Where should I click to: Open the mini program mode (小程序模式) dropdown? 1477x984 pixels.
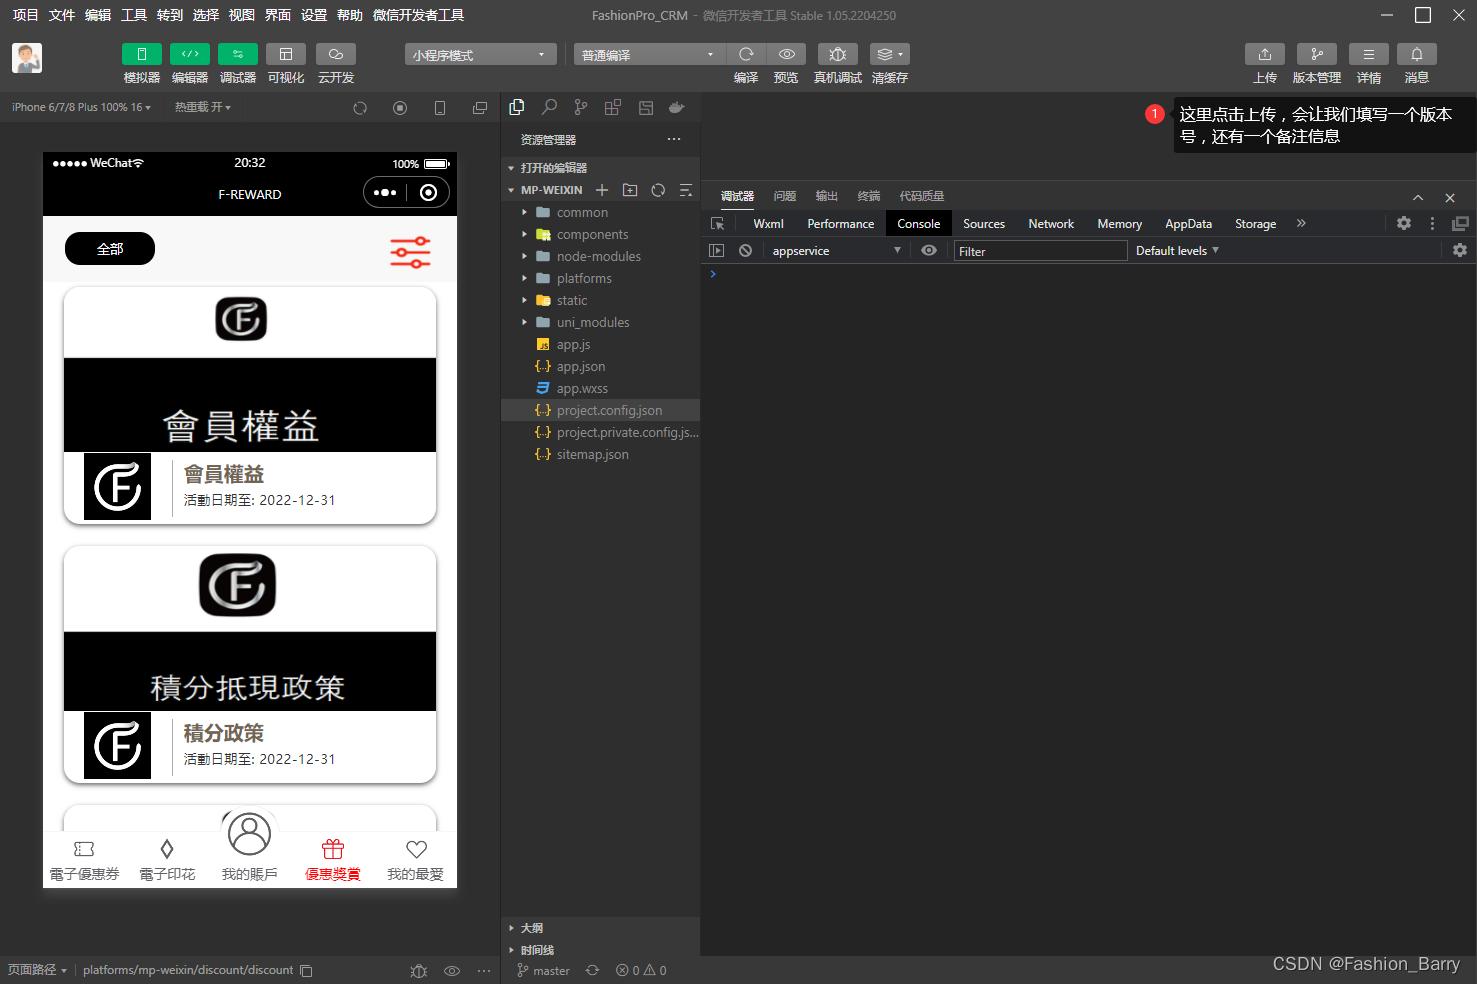480,55
